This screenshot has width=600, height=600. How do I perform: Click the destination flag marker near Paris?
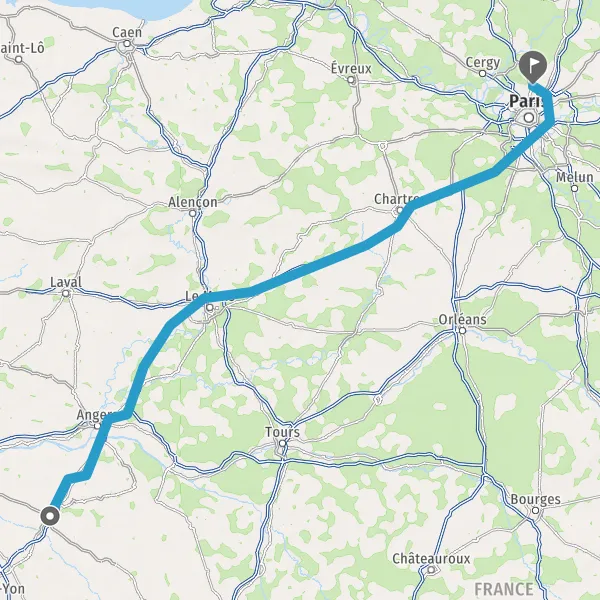click(533, 67)
